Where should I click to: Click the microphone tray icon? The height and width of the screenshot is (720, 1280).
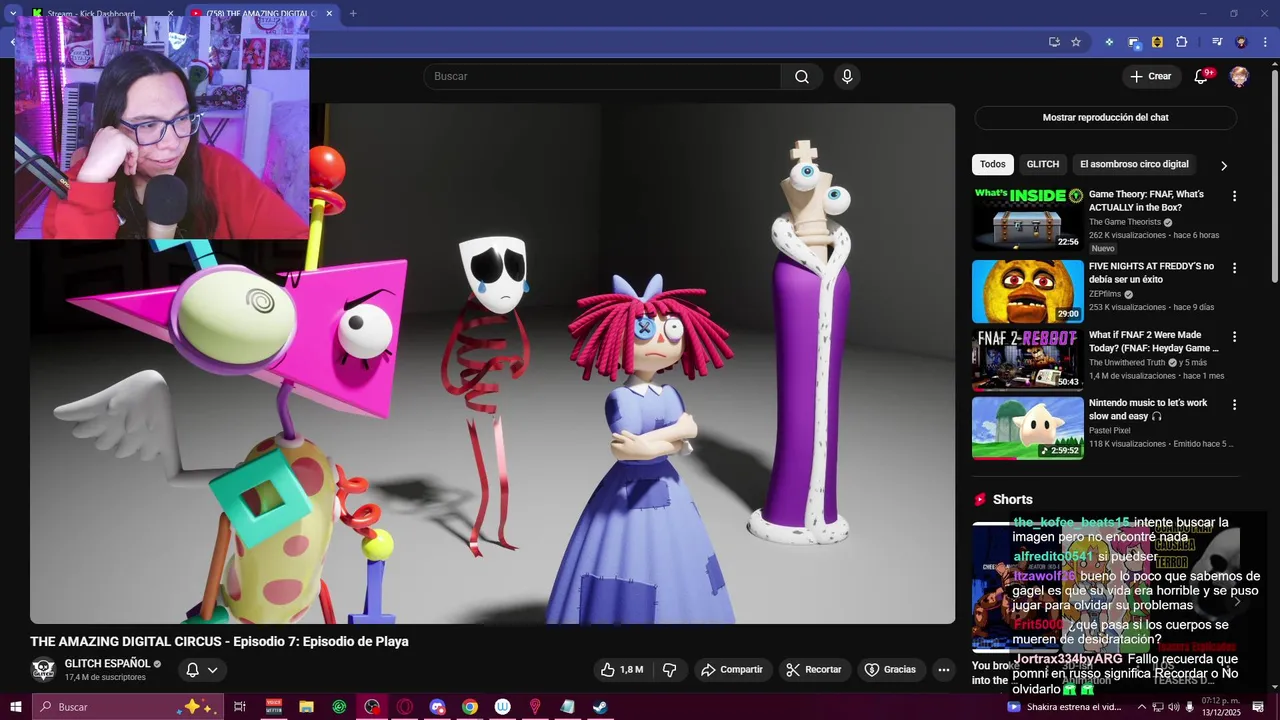tap(1190, 707)
